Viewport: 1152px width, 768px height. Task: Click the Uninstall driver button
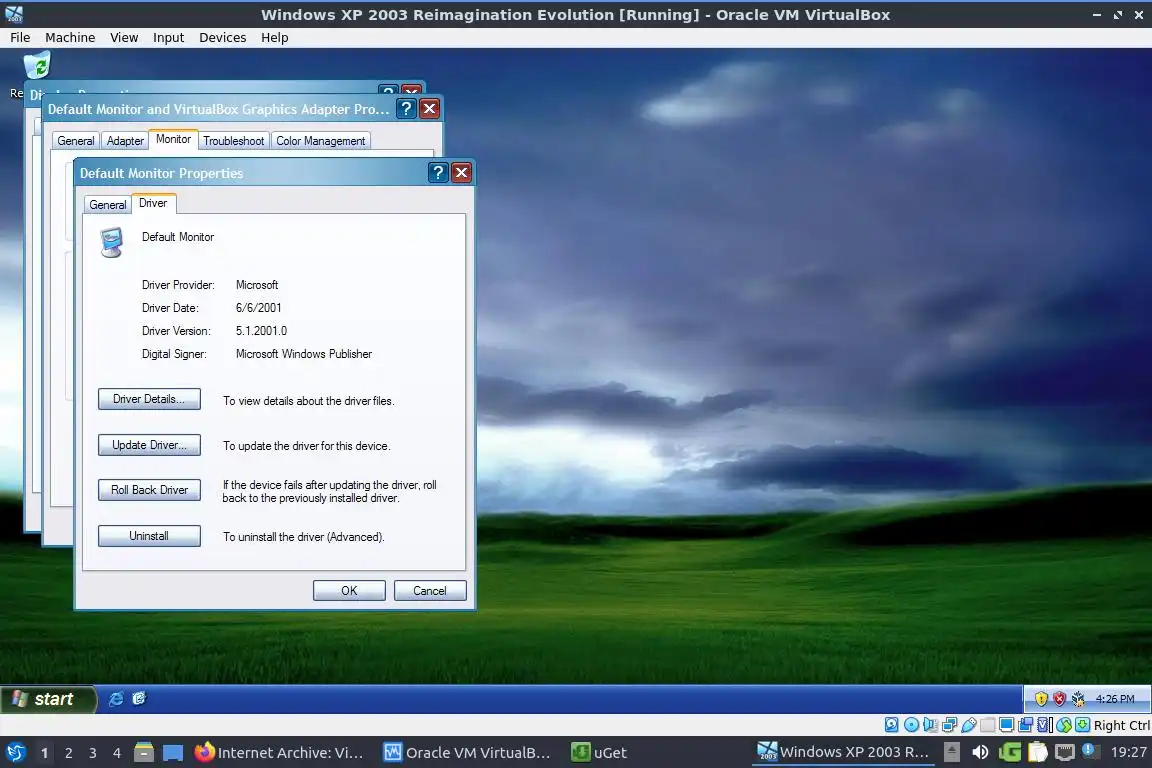[149, 536]
